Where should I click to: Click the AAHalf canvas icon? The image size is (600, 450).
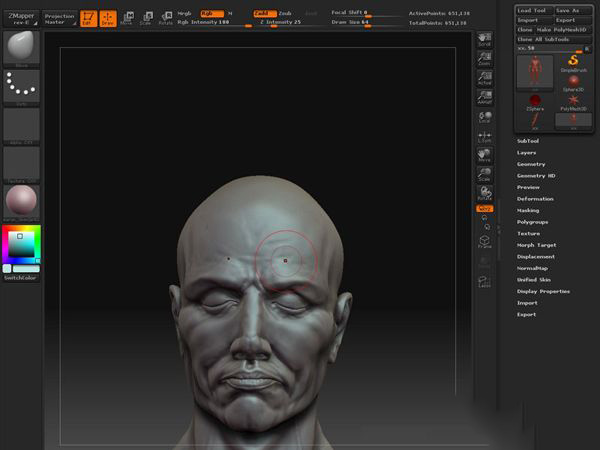484,98
